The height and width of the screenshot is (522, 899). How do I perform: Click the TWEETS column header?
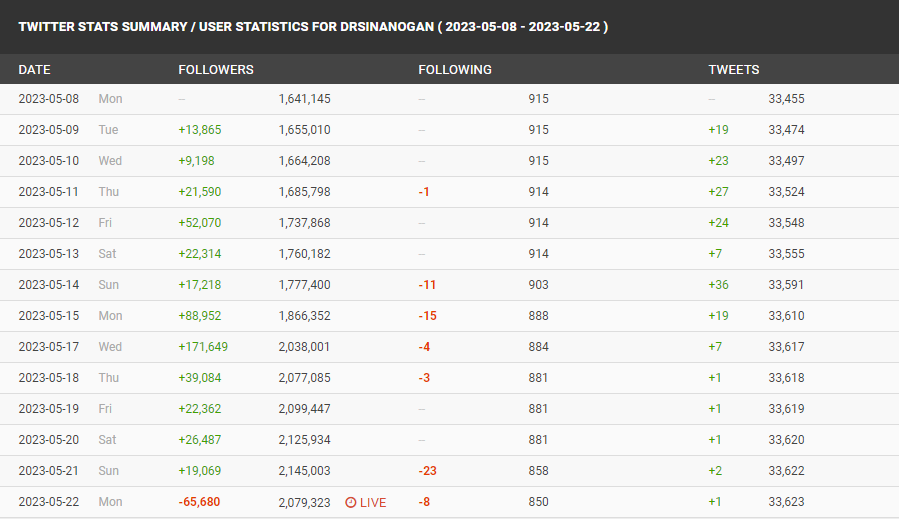click(x=733, y=70)
